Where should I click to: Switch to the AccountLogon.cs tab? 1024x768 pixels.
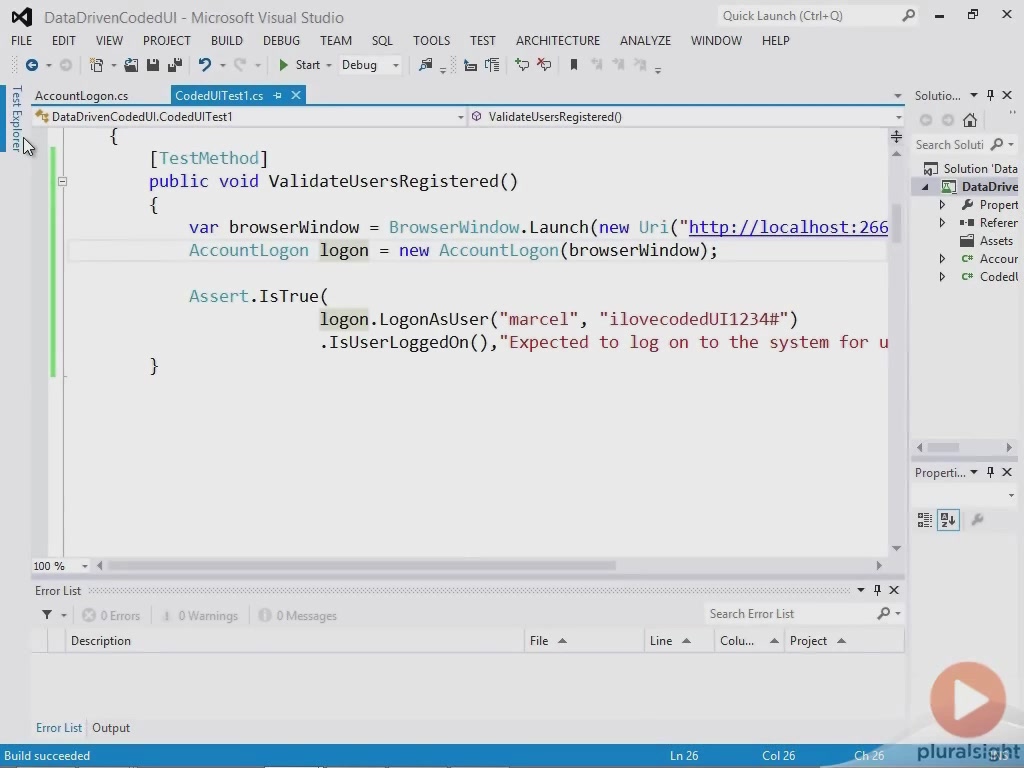pyautogui.click(x=82, y=95)
